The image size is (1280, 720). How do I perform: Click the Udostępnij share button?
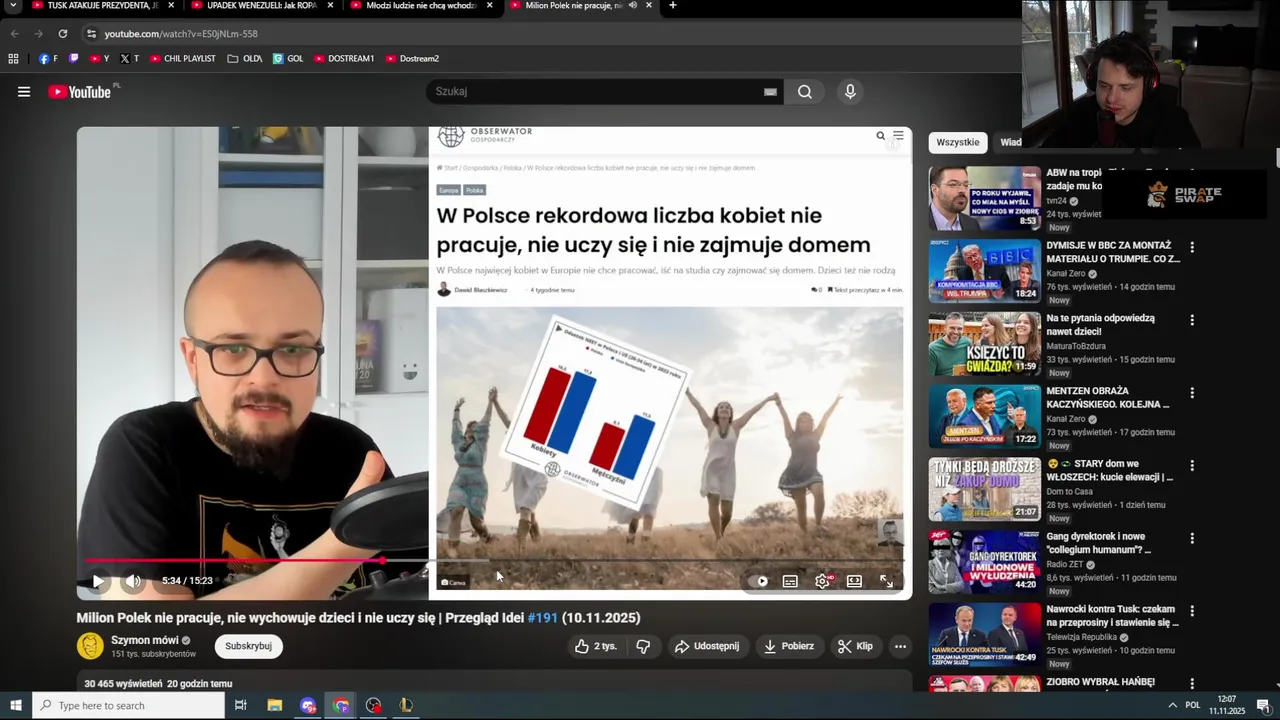[x=707, y=646]
